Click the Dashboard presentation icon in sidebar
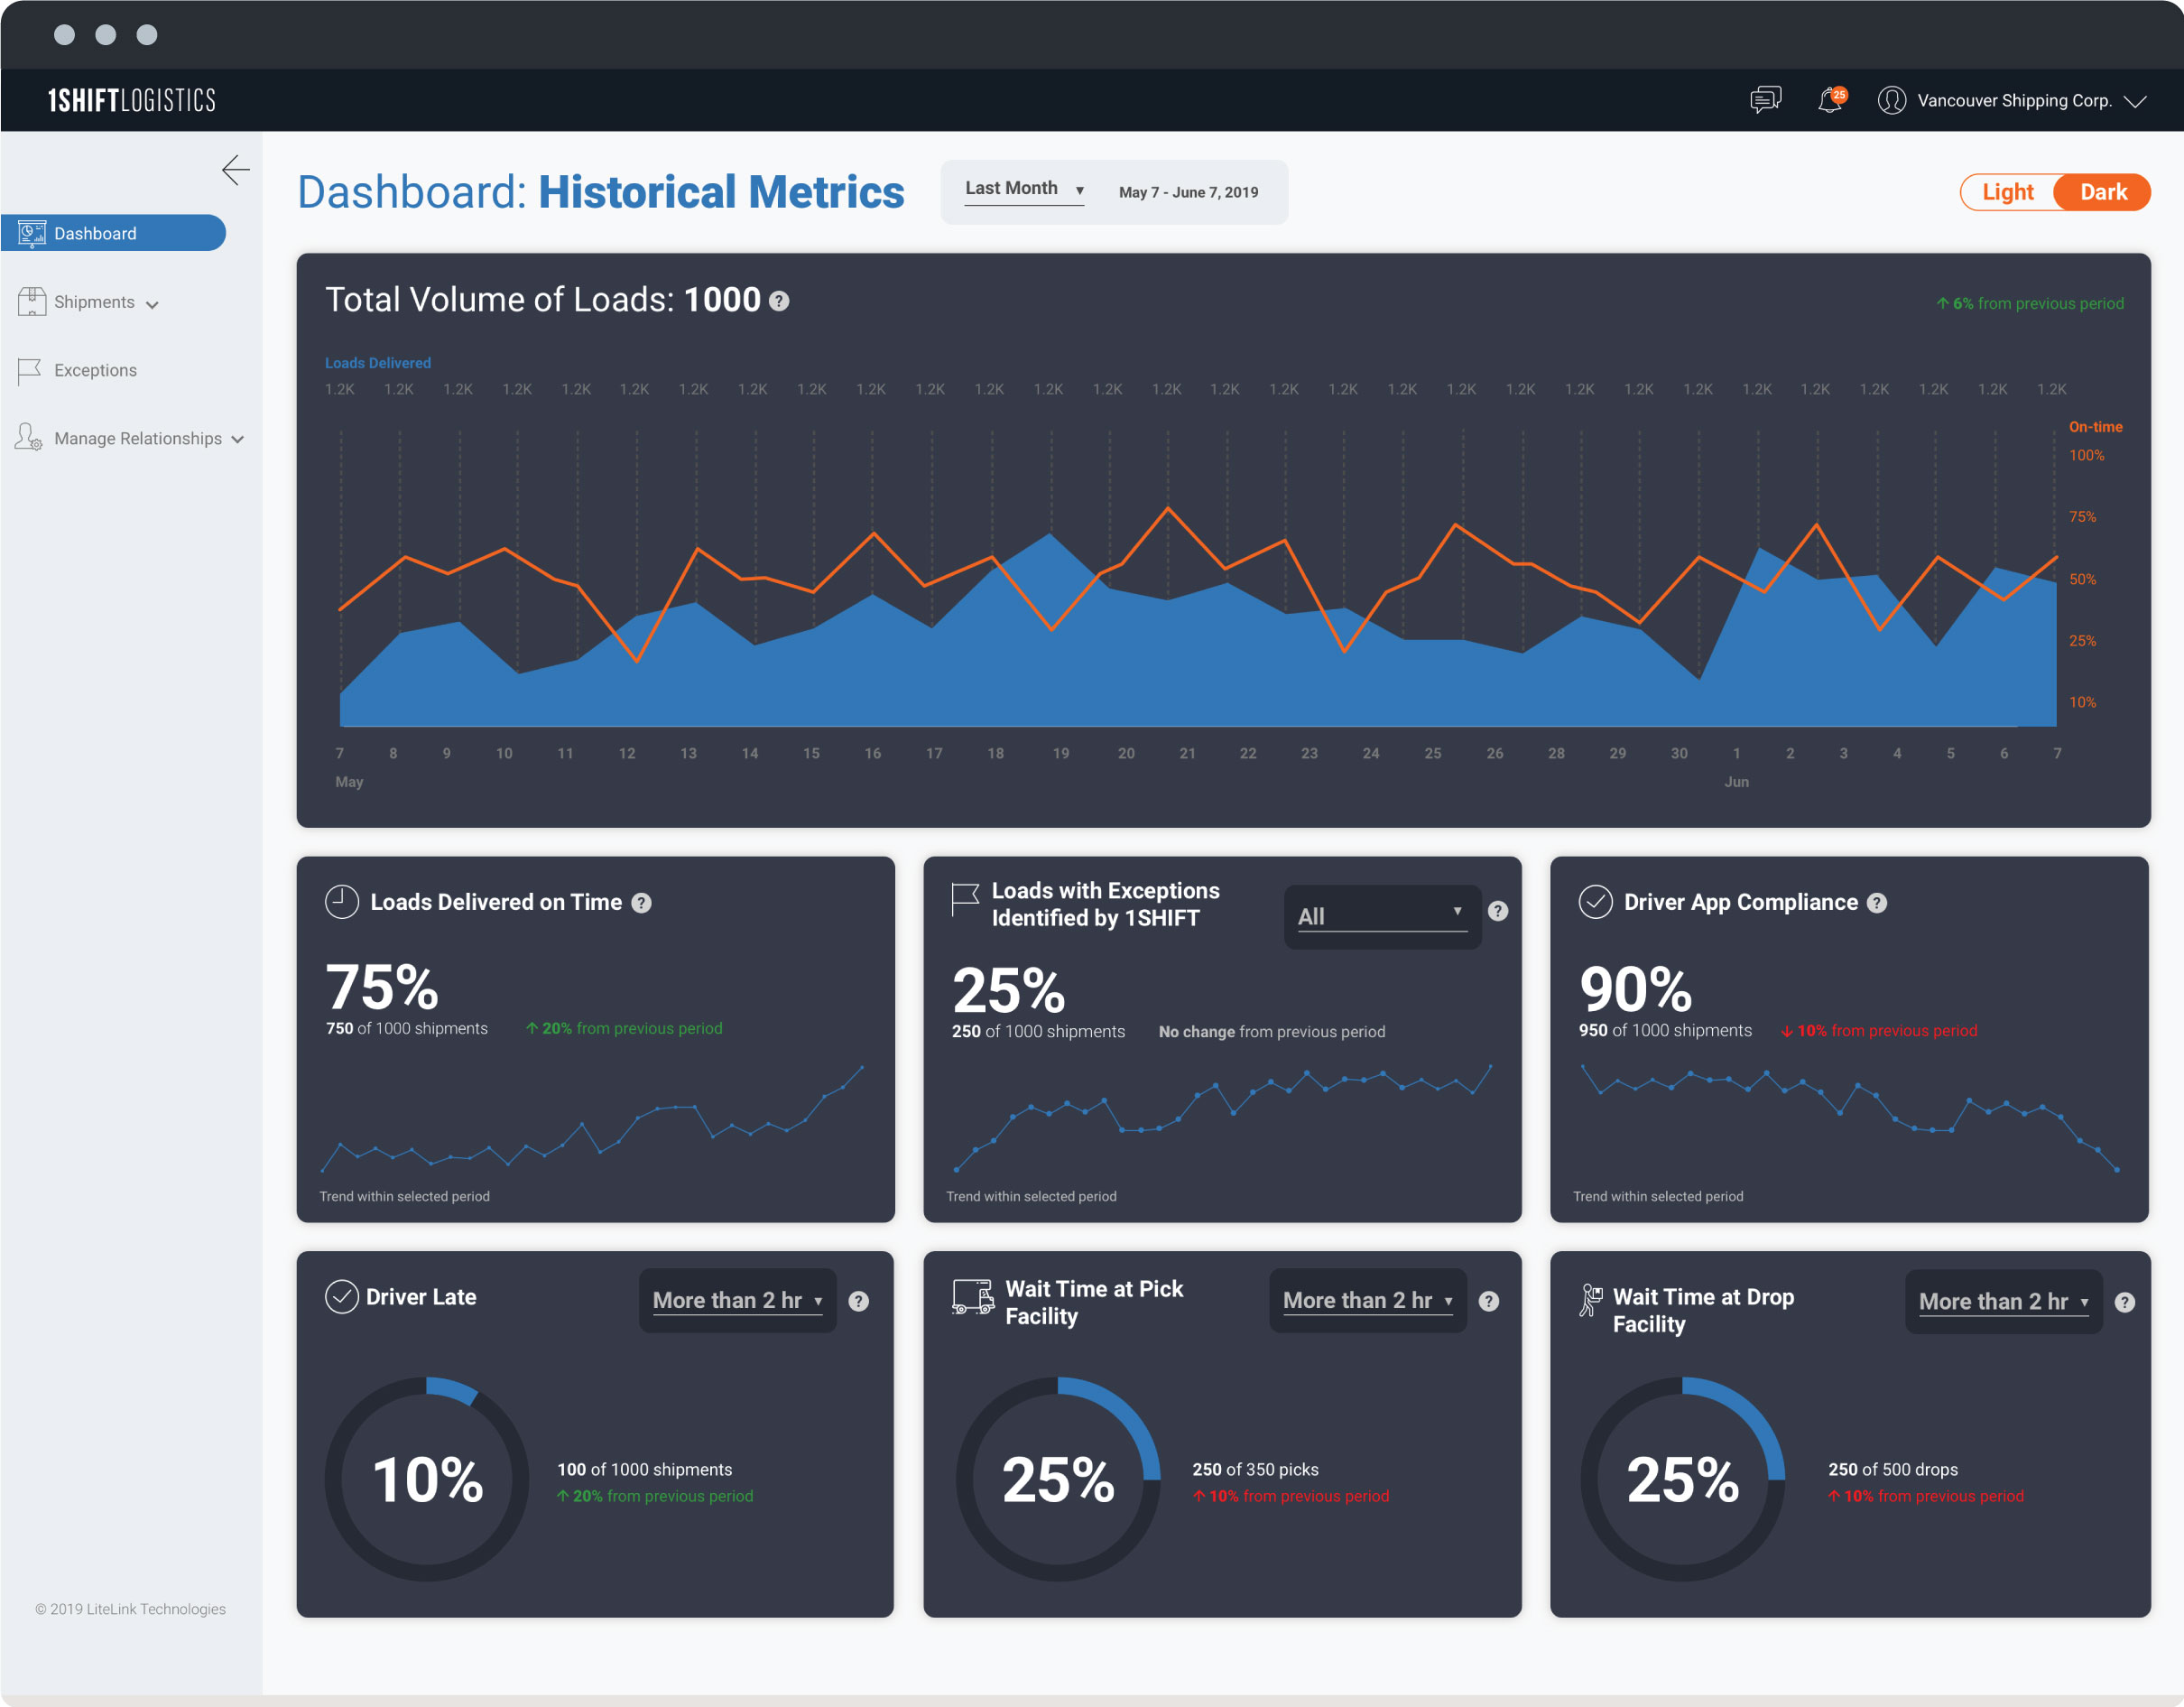The width and height of the screenshot is (2184, 1707). [x=32, y=233]
